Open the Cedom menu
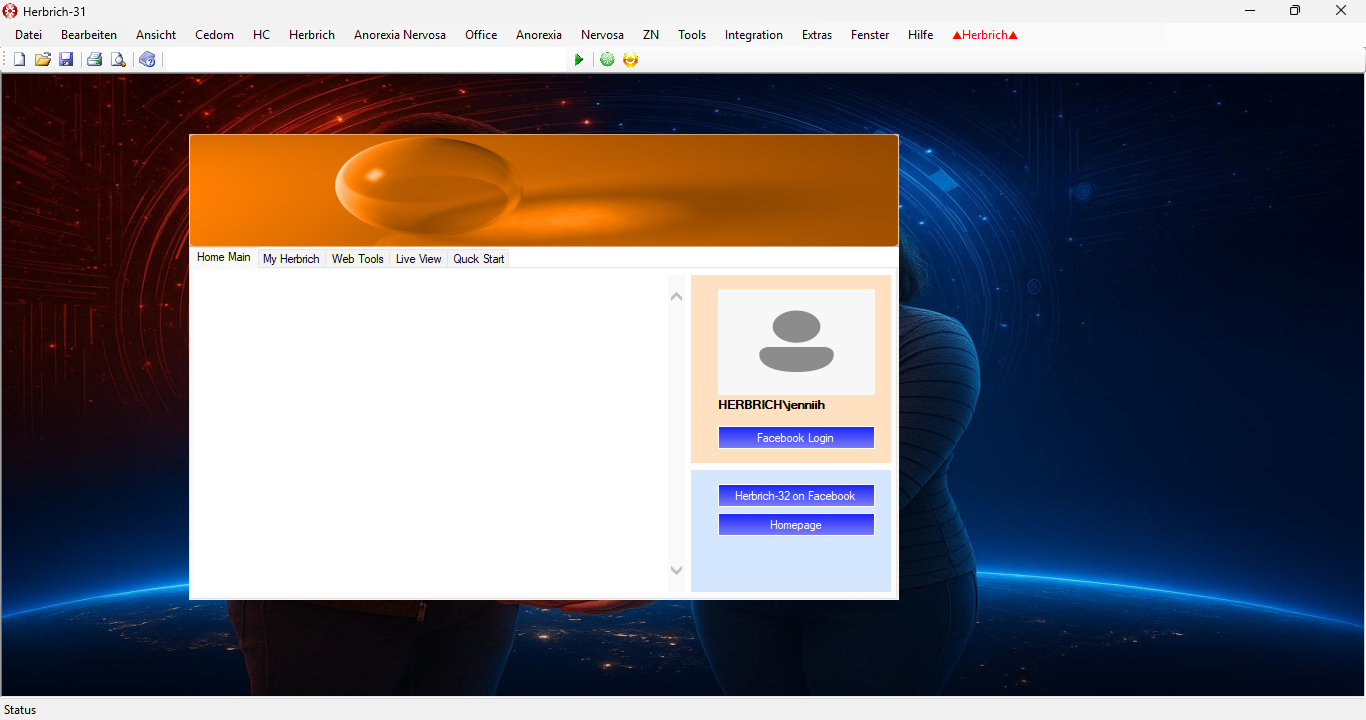This screenshot has height=720, width=1366. [x=215, y=35]
